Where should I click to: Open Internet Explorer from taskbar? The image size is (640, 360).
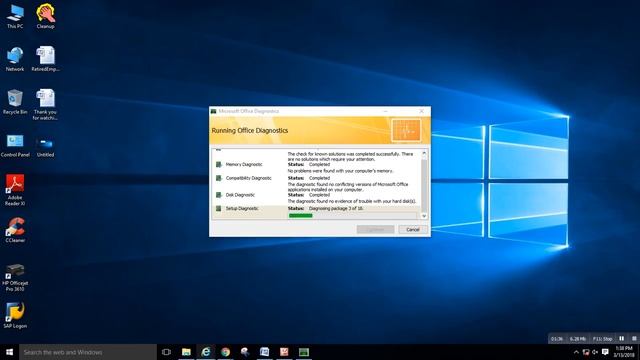click(x=206, y=352)
